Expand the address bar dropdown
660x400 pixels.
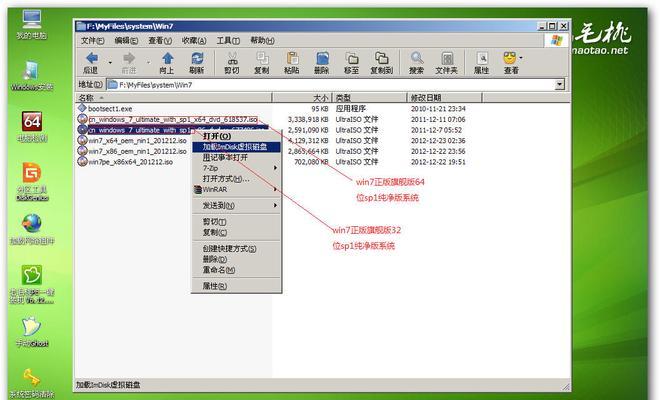click(559, 85)
